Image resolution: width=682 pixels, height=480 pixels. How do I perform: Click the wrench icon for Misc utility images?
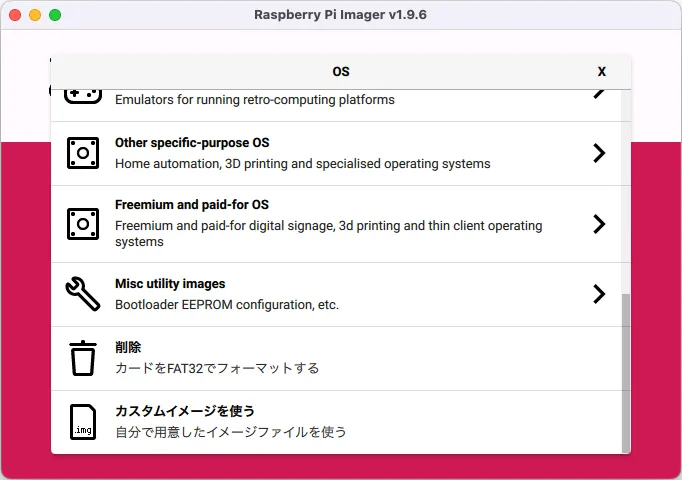(x=83, y=294)
